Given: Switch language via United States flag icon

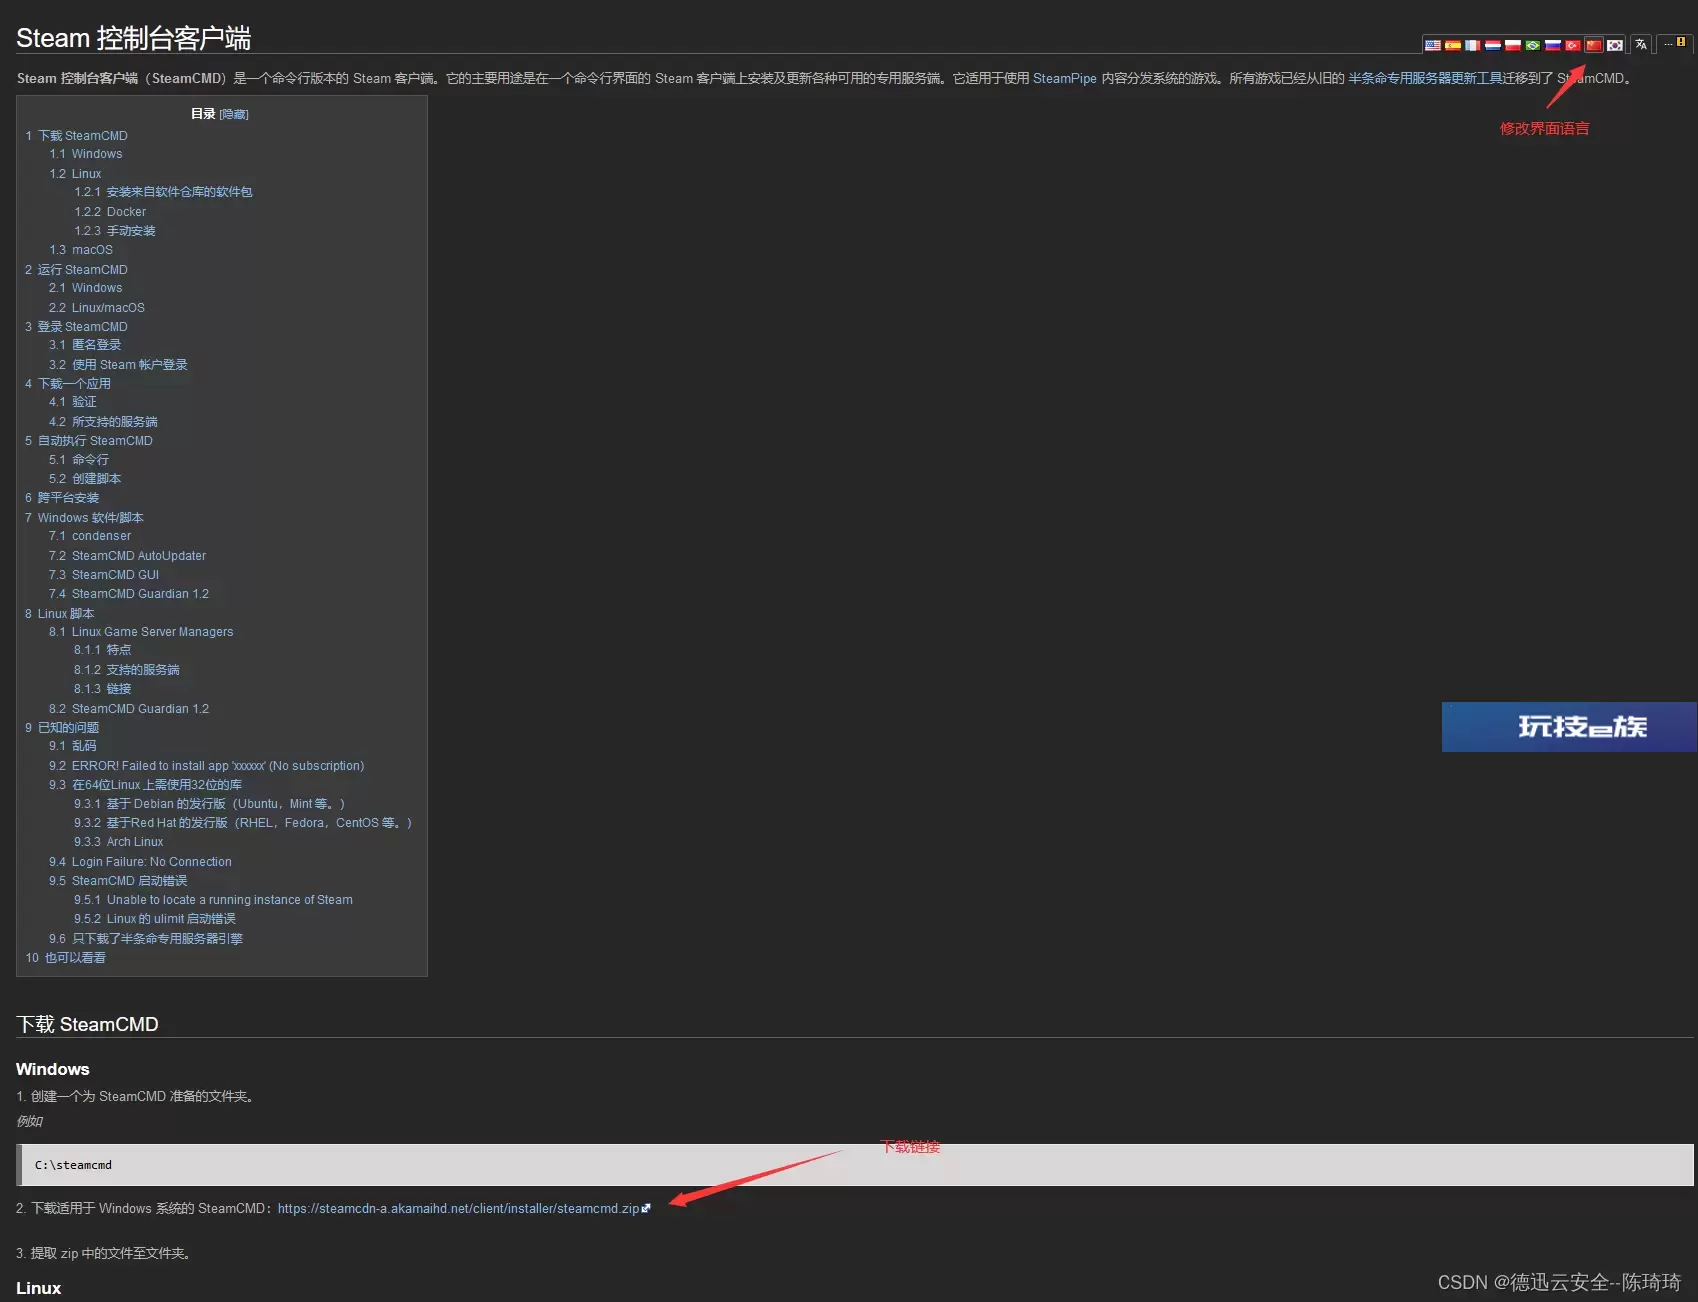Looking at the screenshot, I should click(x=1433, y=45).
